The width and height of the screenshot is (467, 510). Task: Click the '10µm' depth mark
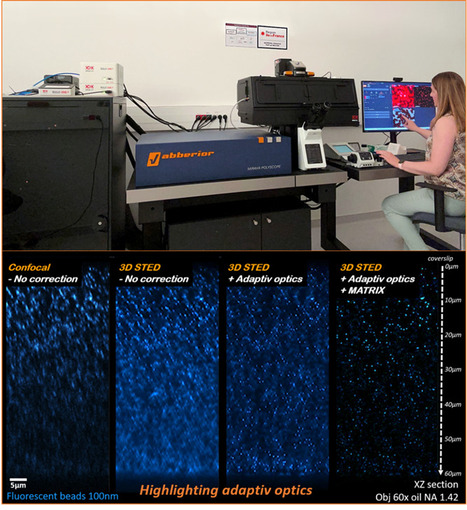click(x=453, y=300)
